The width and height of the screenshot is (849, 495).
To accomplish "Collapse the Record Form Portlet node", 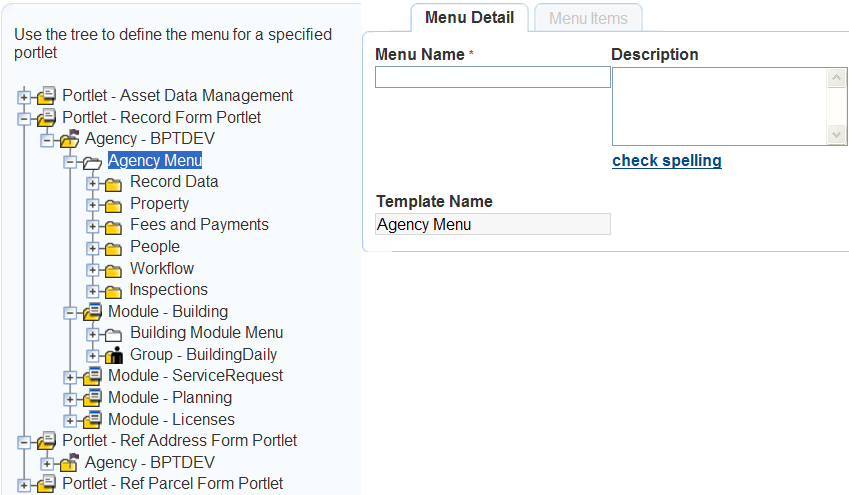I will click(25, 119).
